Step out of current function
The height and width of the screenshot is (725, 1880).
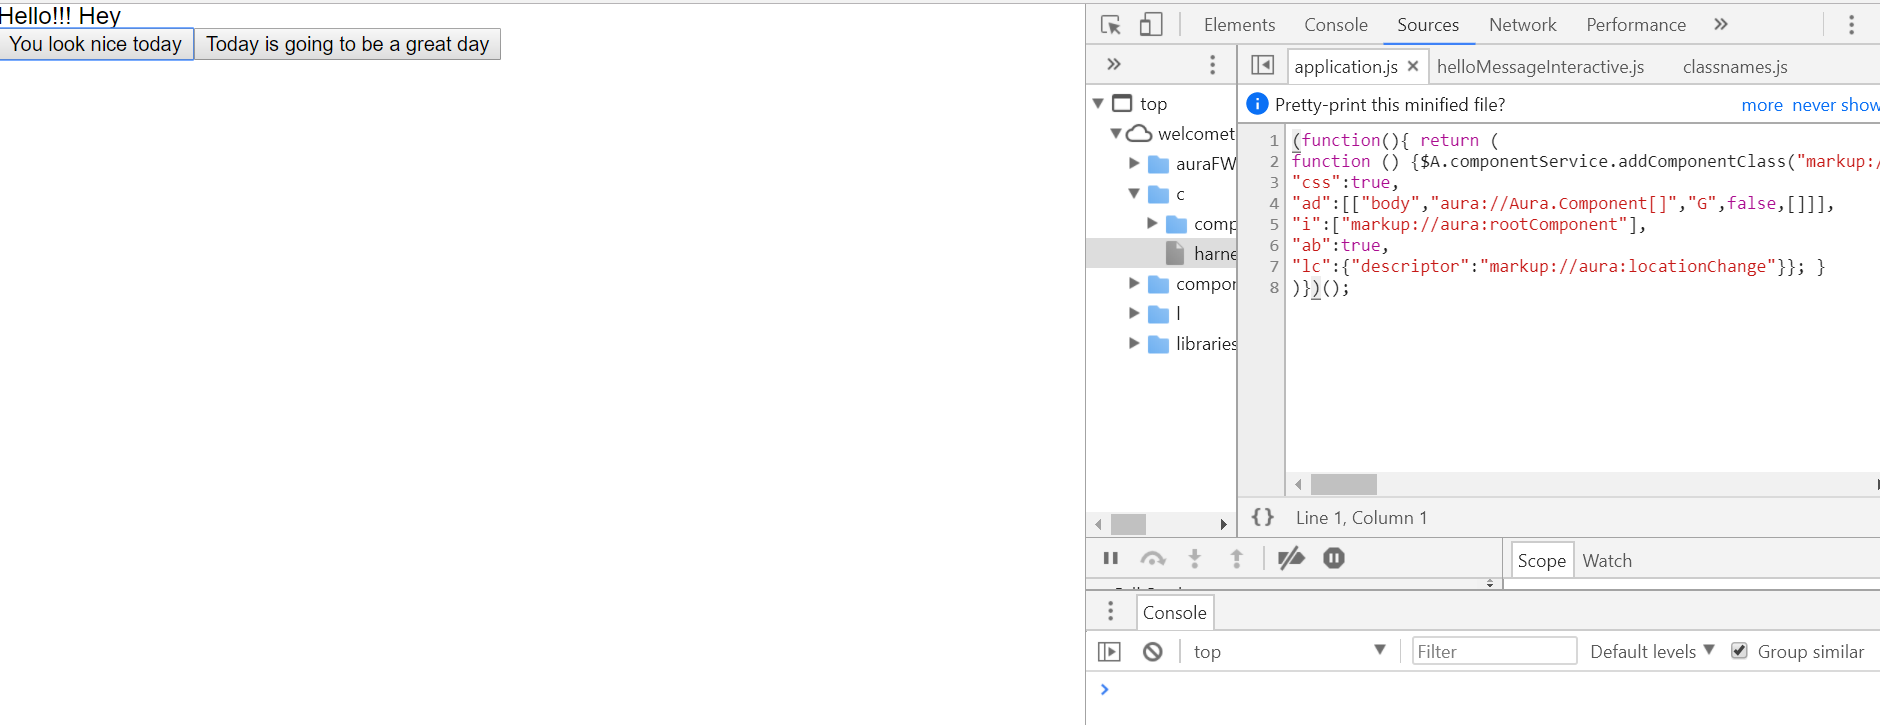[1236, 558]
